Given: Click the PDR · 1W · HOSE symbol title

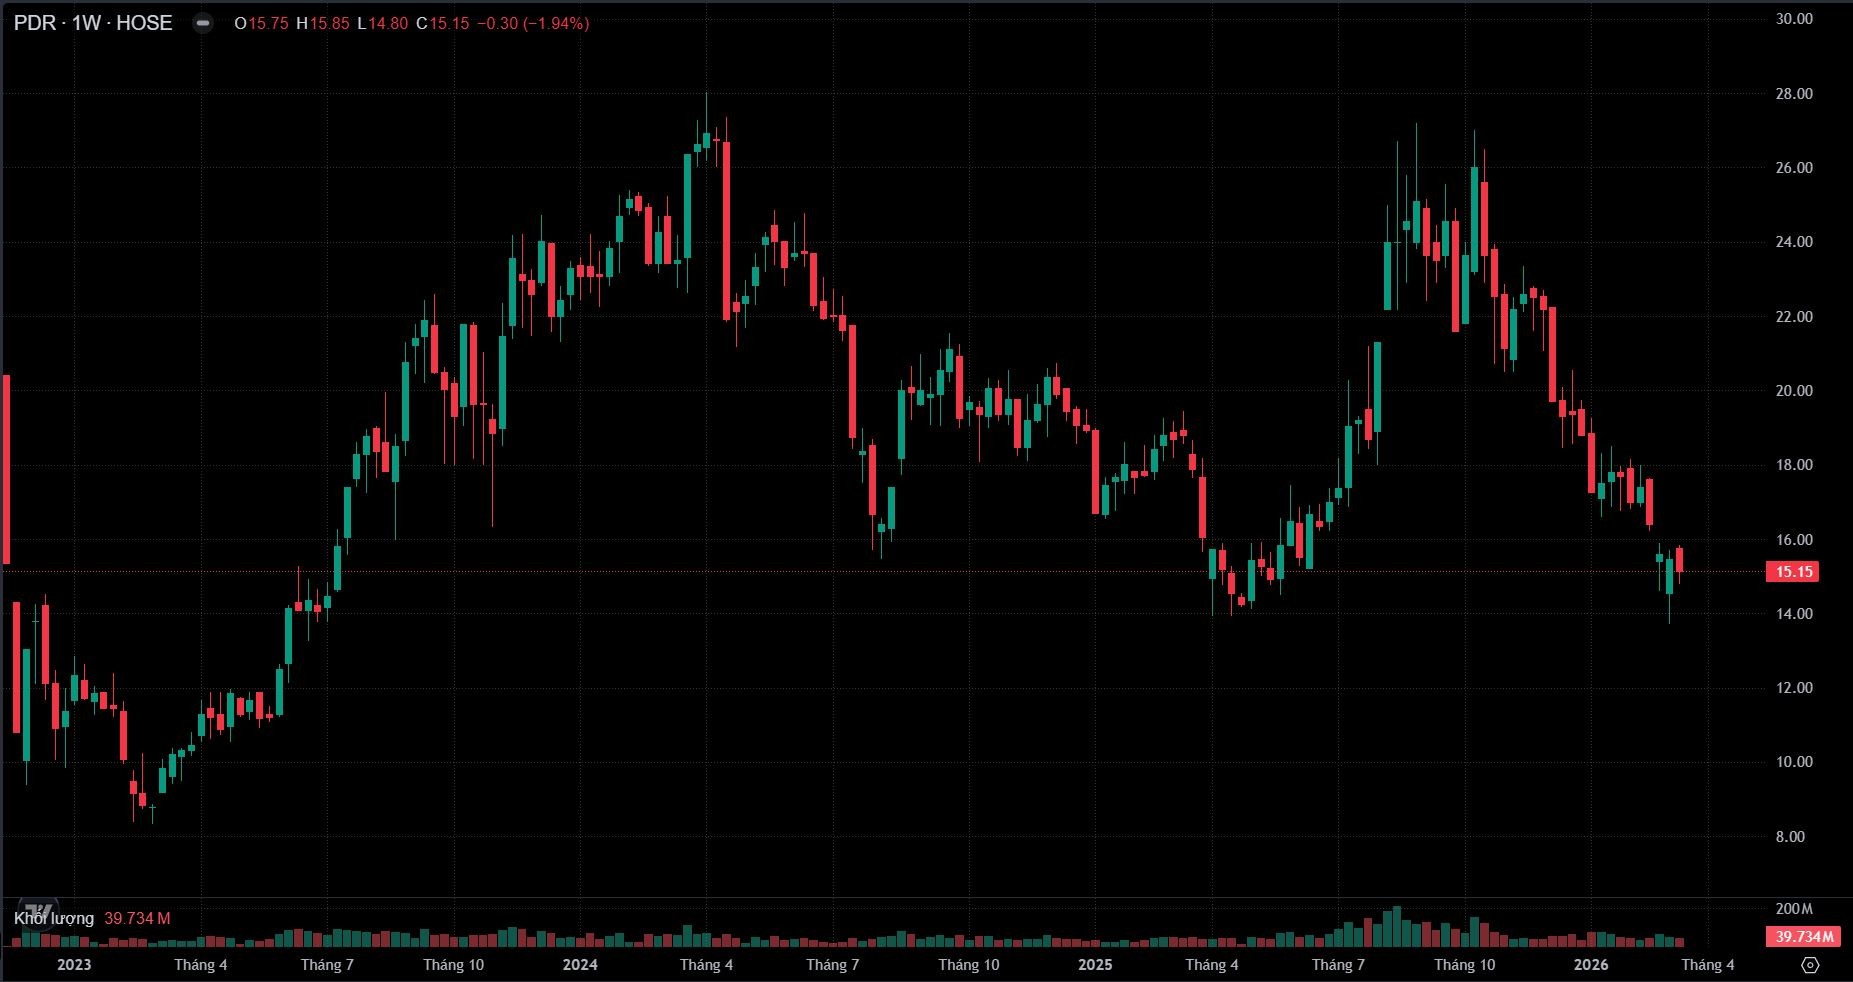Looking at the screenshot, I should 93,23.
